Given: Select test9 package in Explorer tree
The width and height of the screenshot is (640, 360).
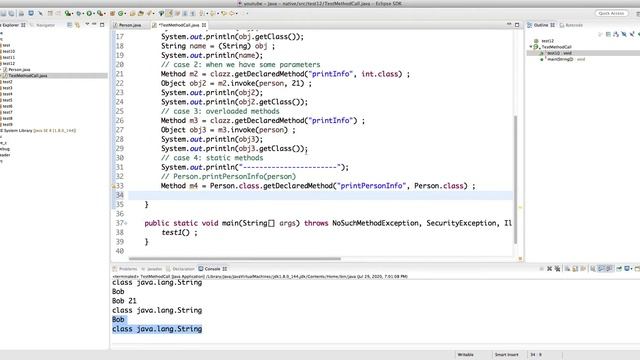Looking at the screenshot, I should 7,124.
